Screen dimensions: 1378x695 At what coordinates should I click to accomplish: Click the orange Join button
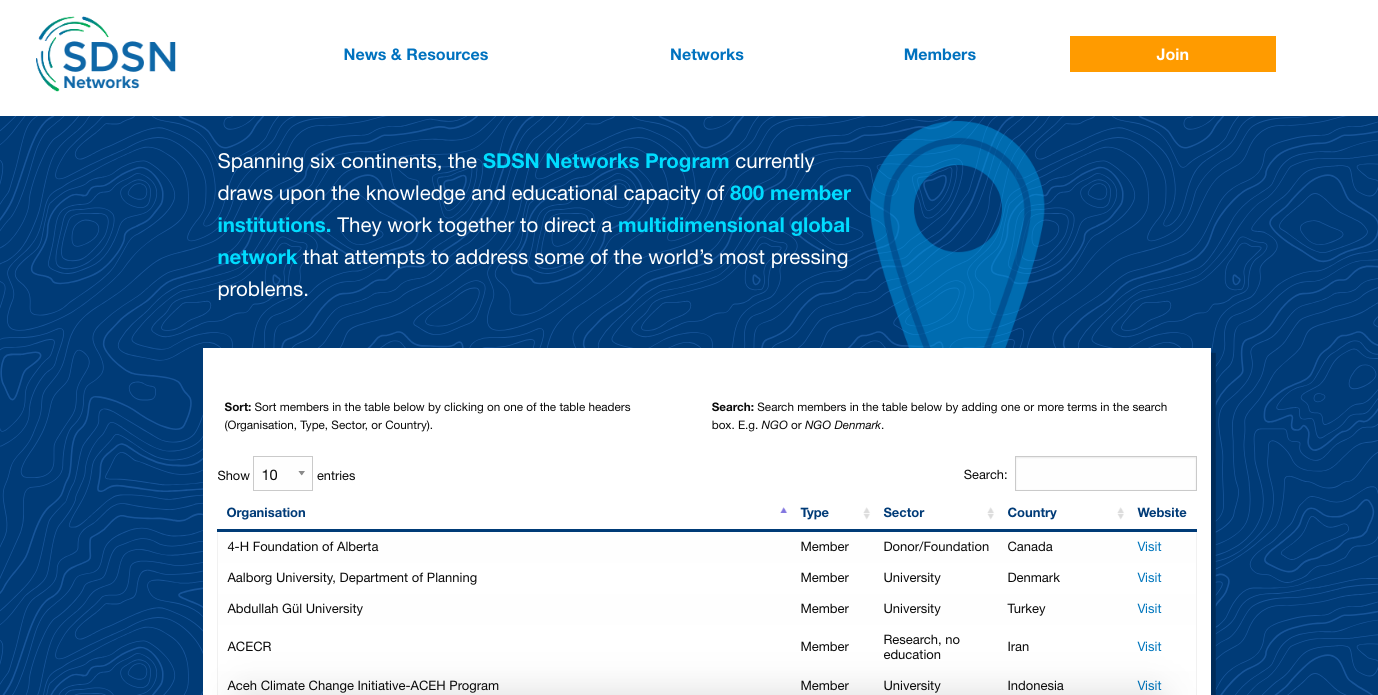point(1173,54)
